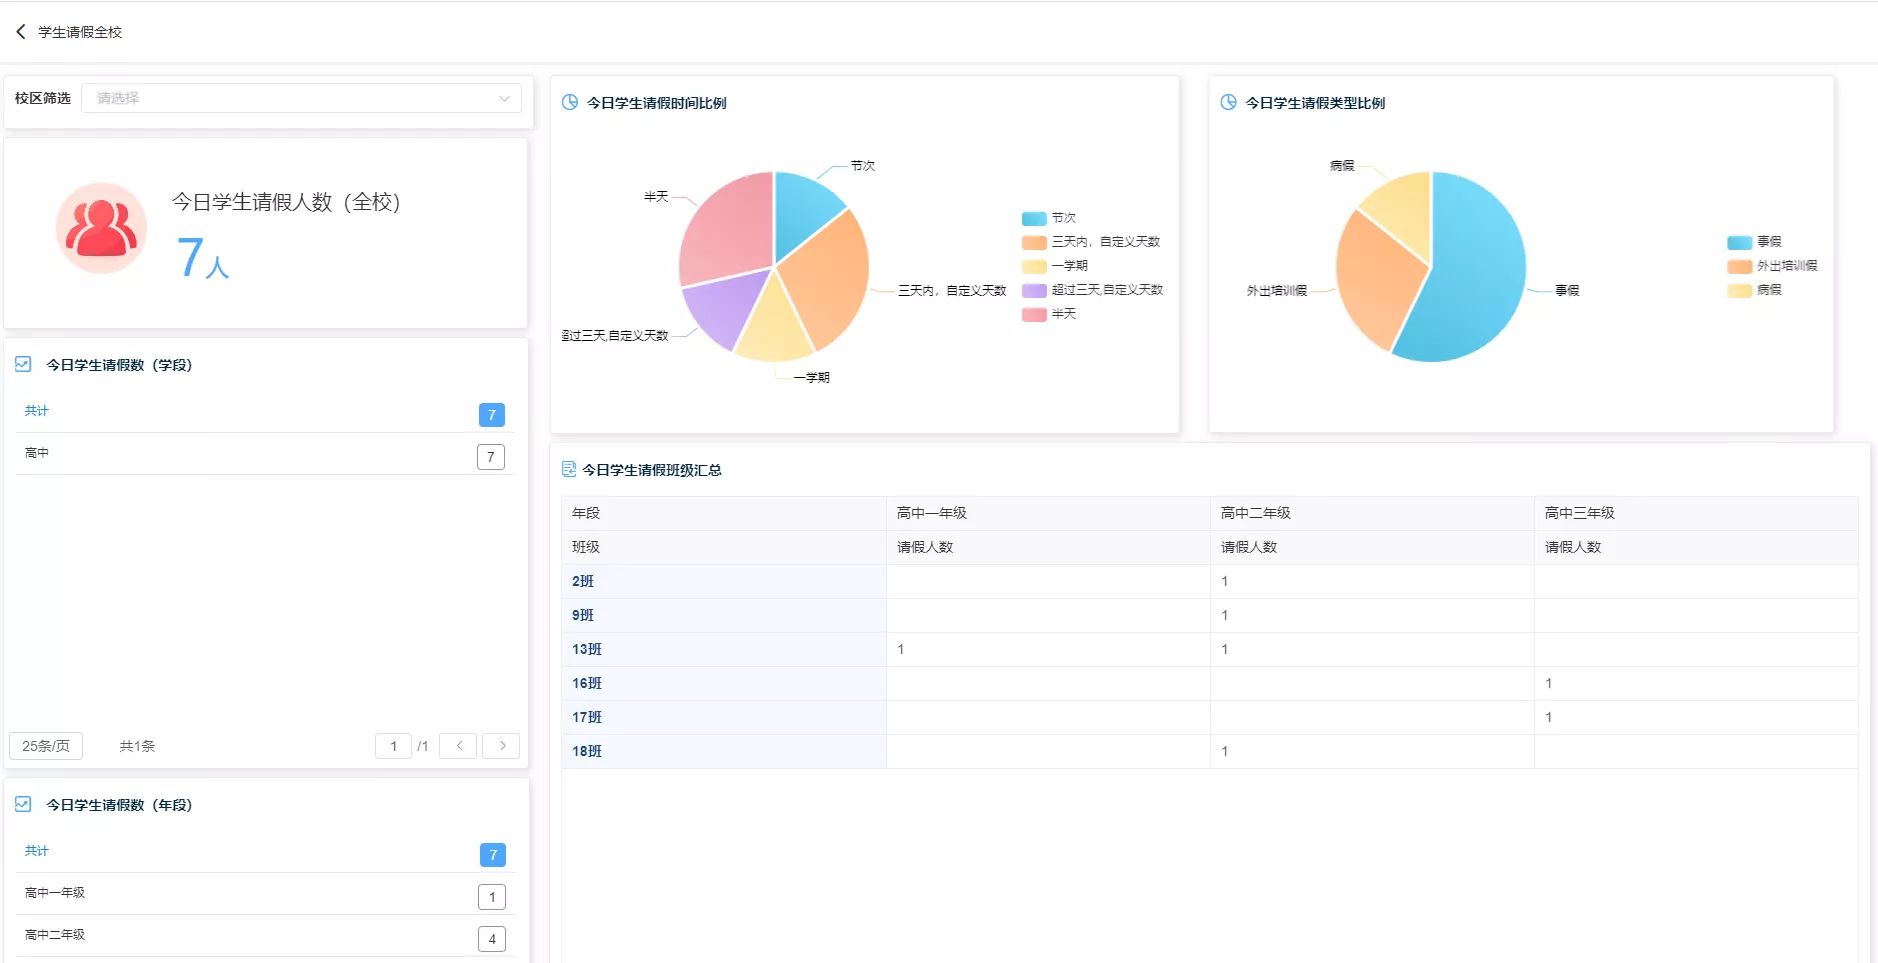Toggle the 外出培训假 legend item
This screenshot has width=1878, height=963.
[x=1772, y=266]
